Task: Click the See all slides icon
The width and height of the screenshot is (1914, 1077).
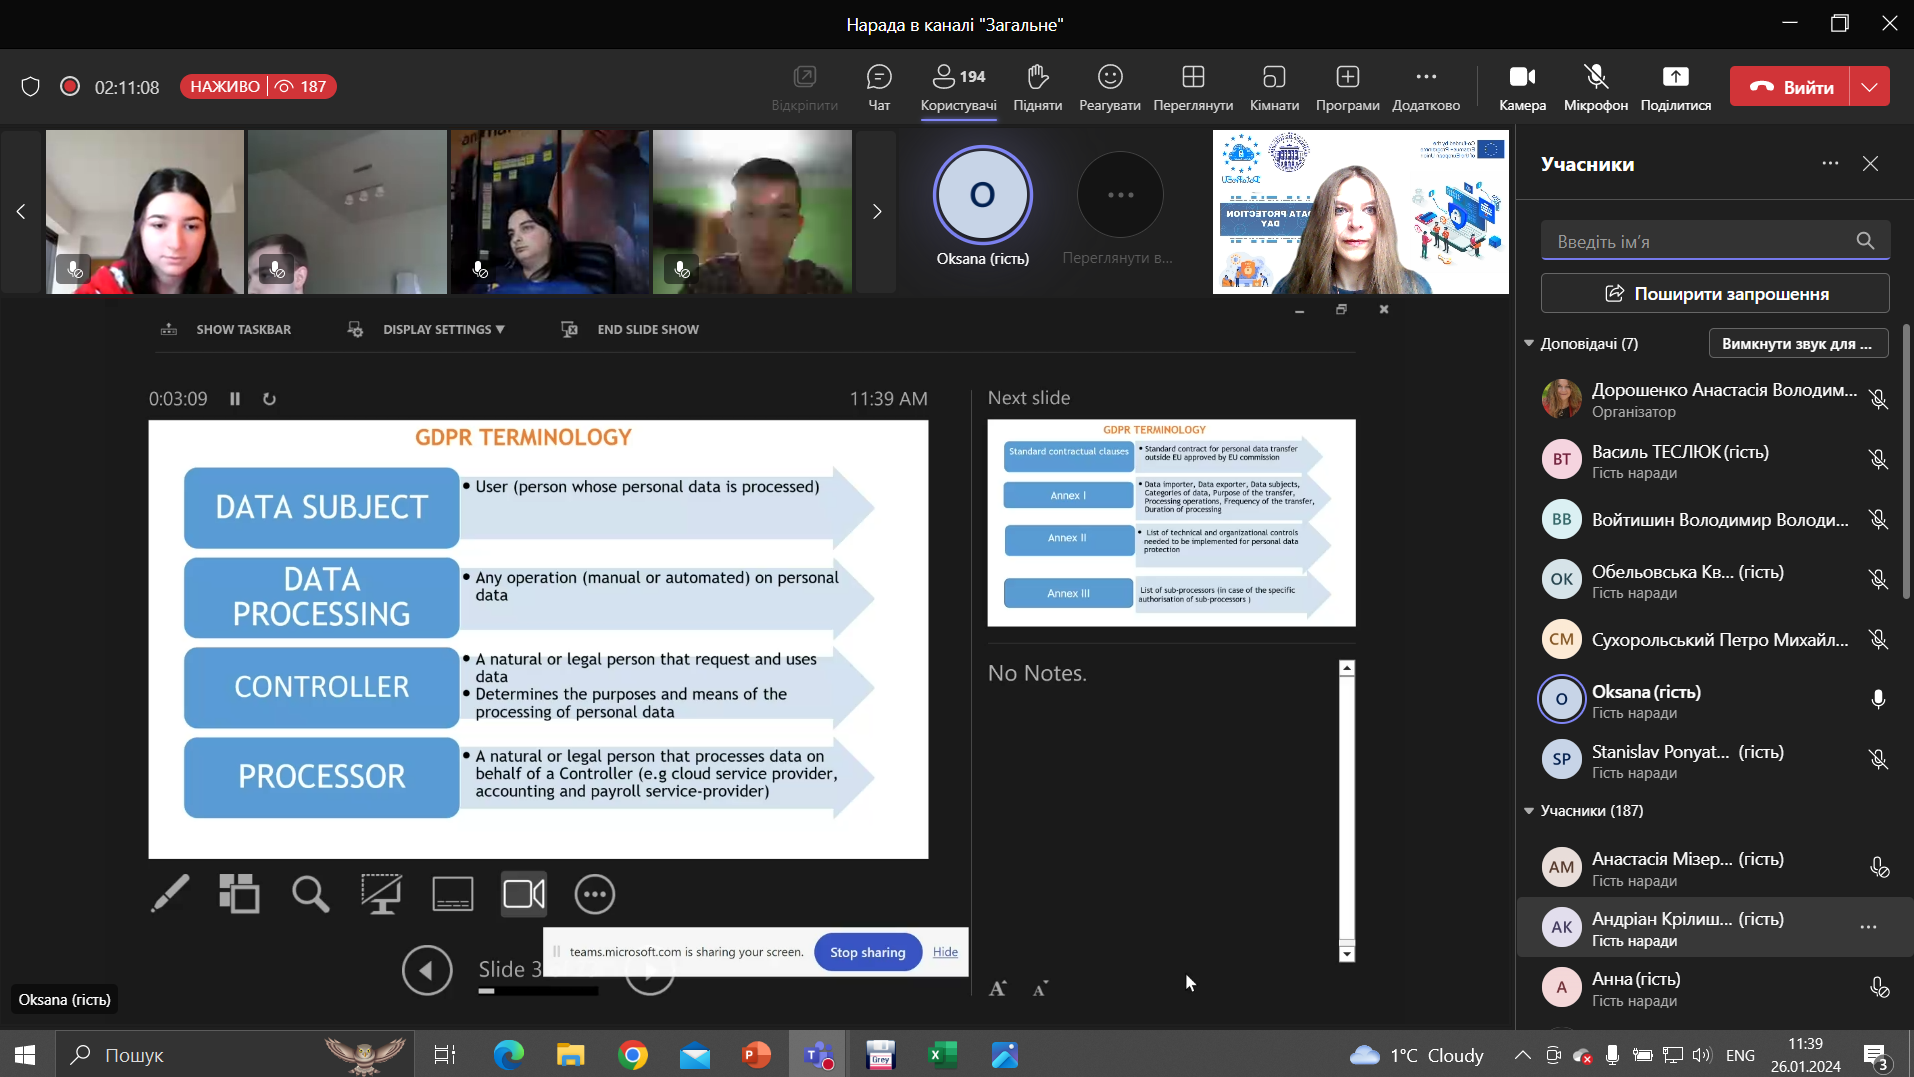Action: click(239, 894)
